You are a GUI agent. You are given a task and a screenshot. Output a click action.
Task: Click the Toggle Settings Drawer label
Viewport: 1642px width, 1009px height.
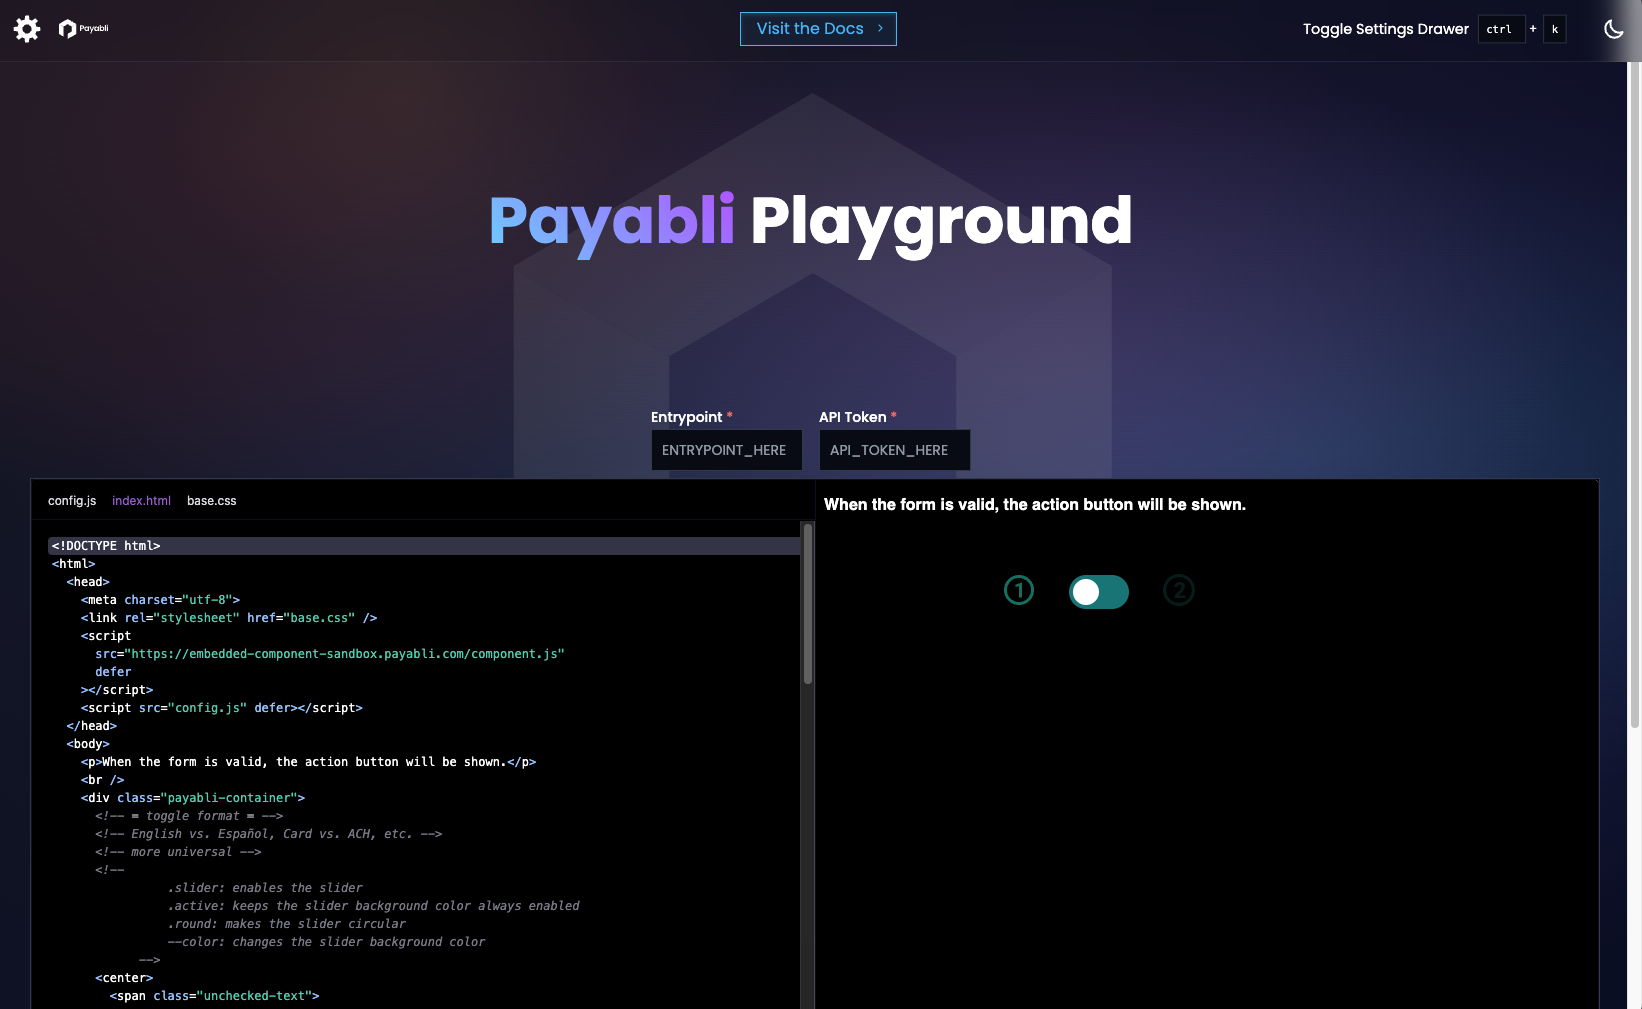coord(1386,29)
